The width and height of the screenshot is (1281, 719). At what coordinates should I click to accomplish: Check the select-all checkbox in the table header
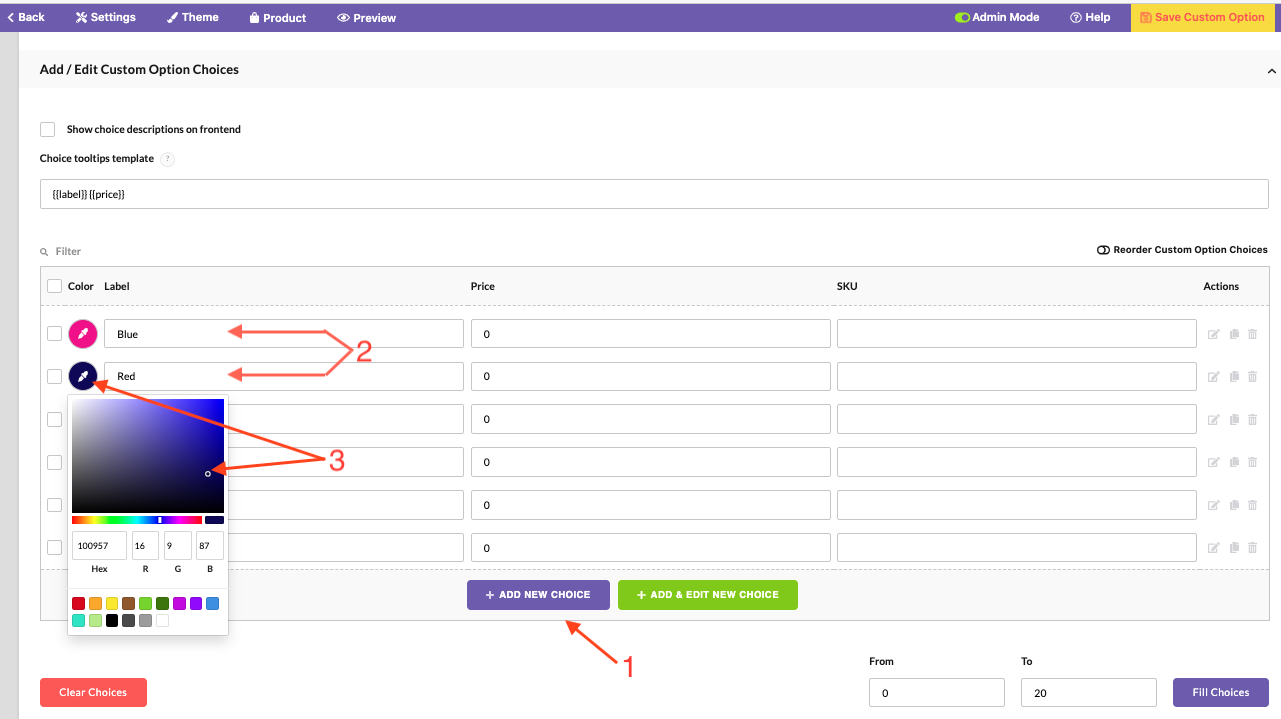[x=55, y=286]
